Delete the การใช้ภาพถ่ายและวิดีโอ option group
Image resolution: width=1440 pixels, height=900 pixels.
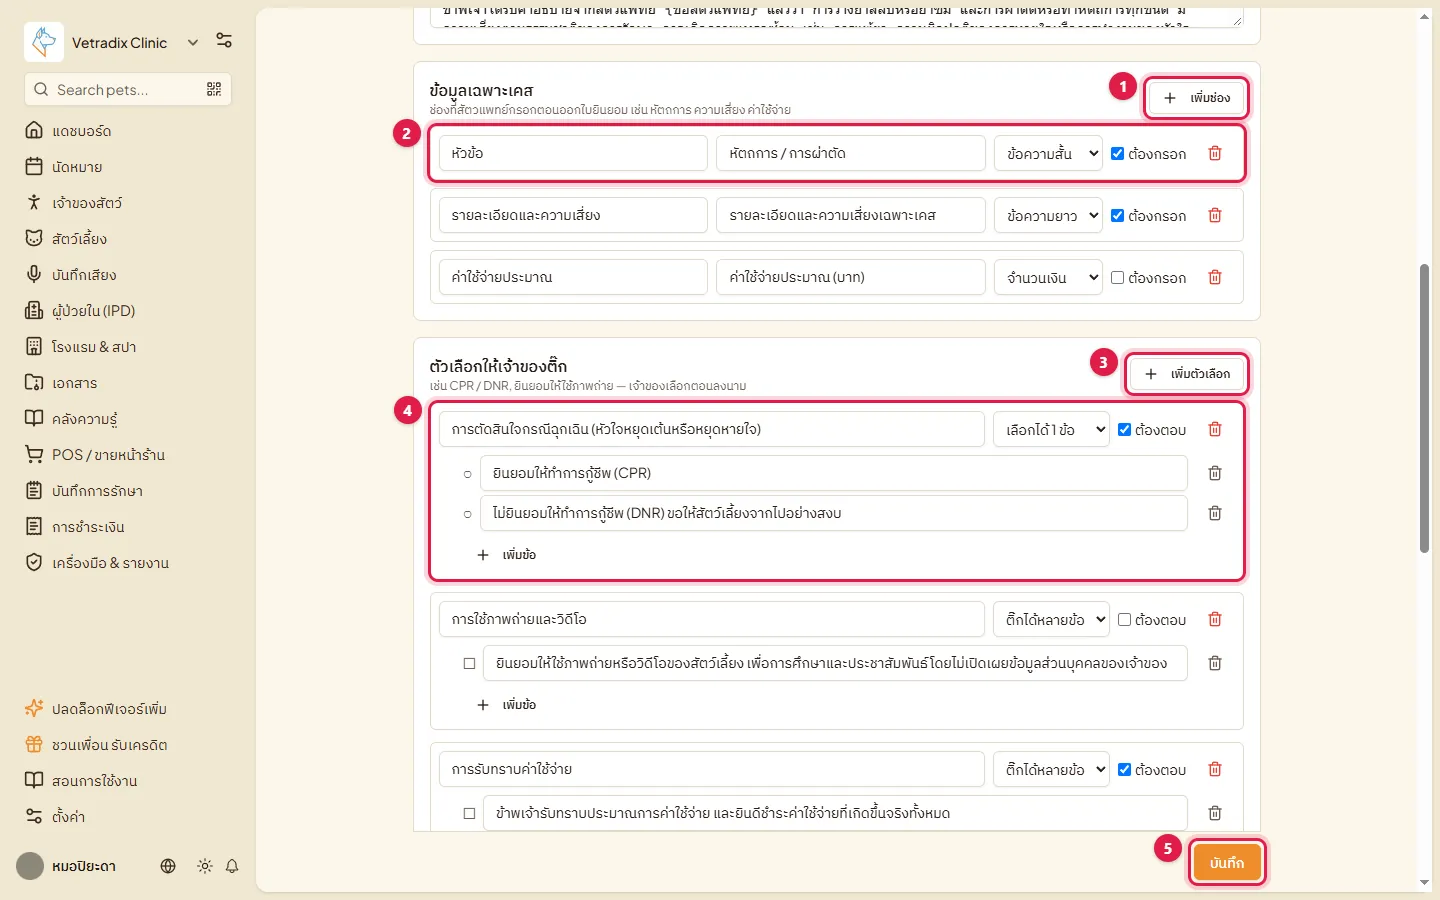[x=1215, y=619]
